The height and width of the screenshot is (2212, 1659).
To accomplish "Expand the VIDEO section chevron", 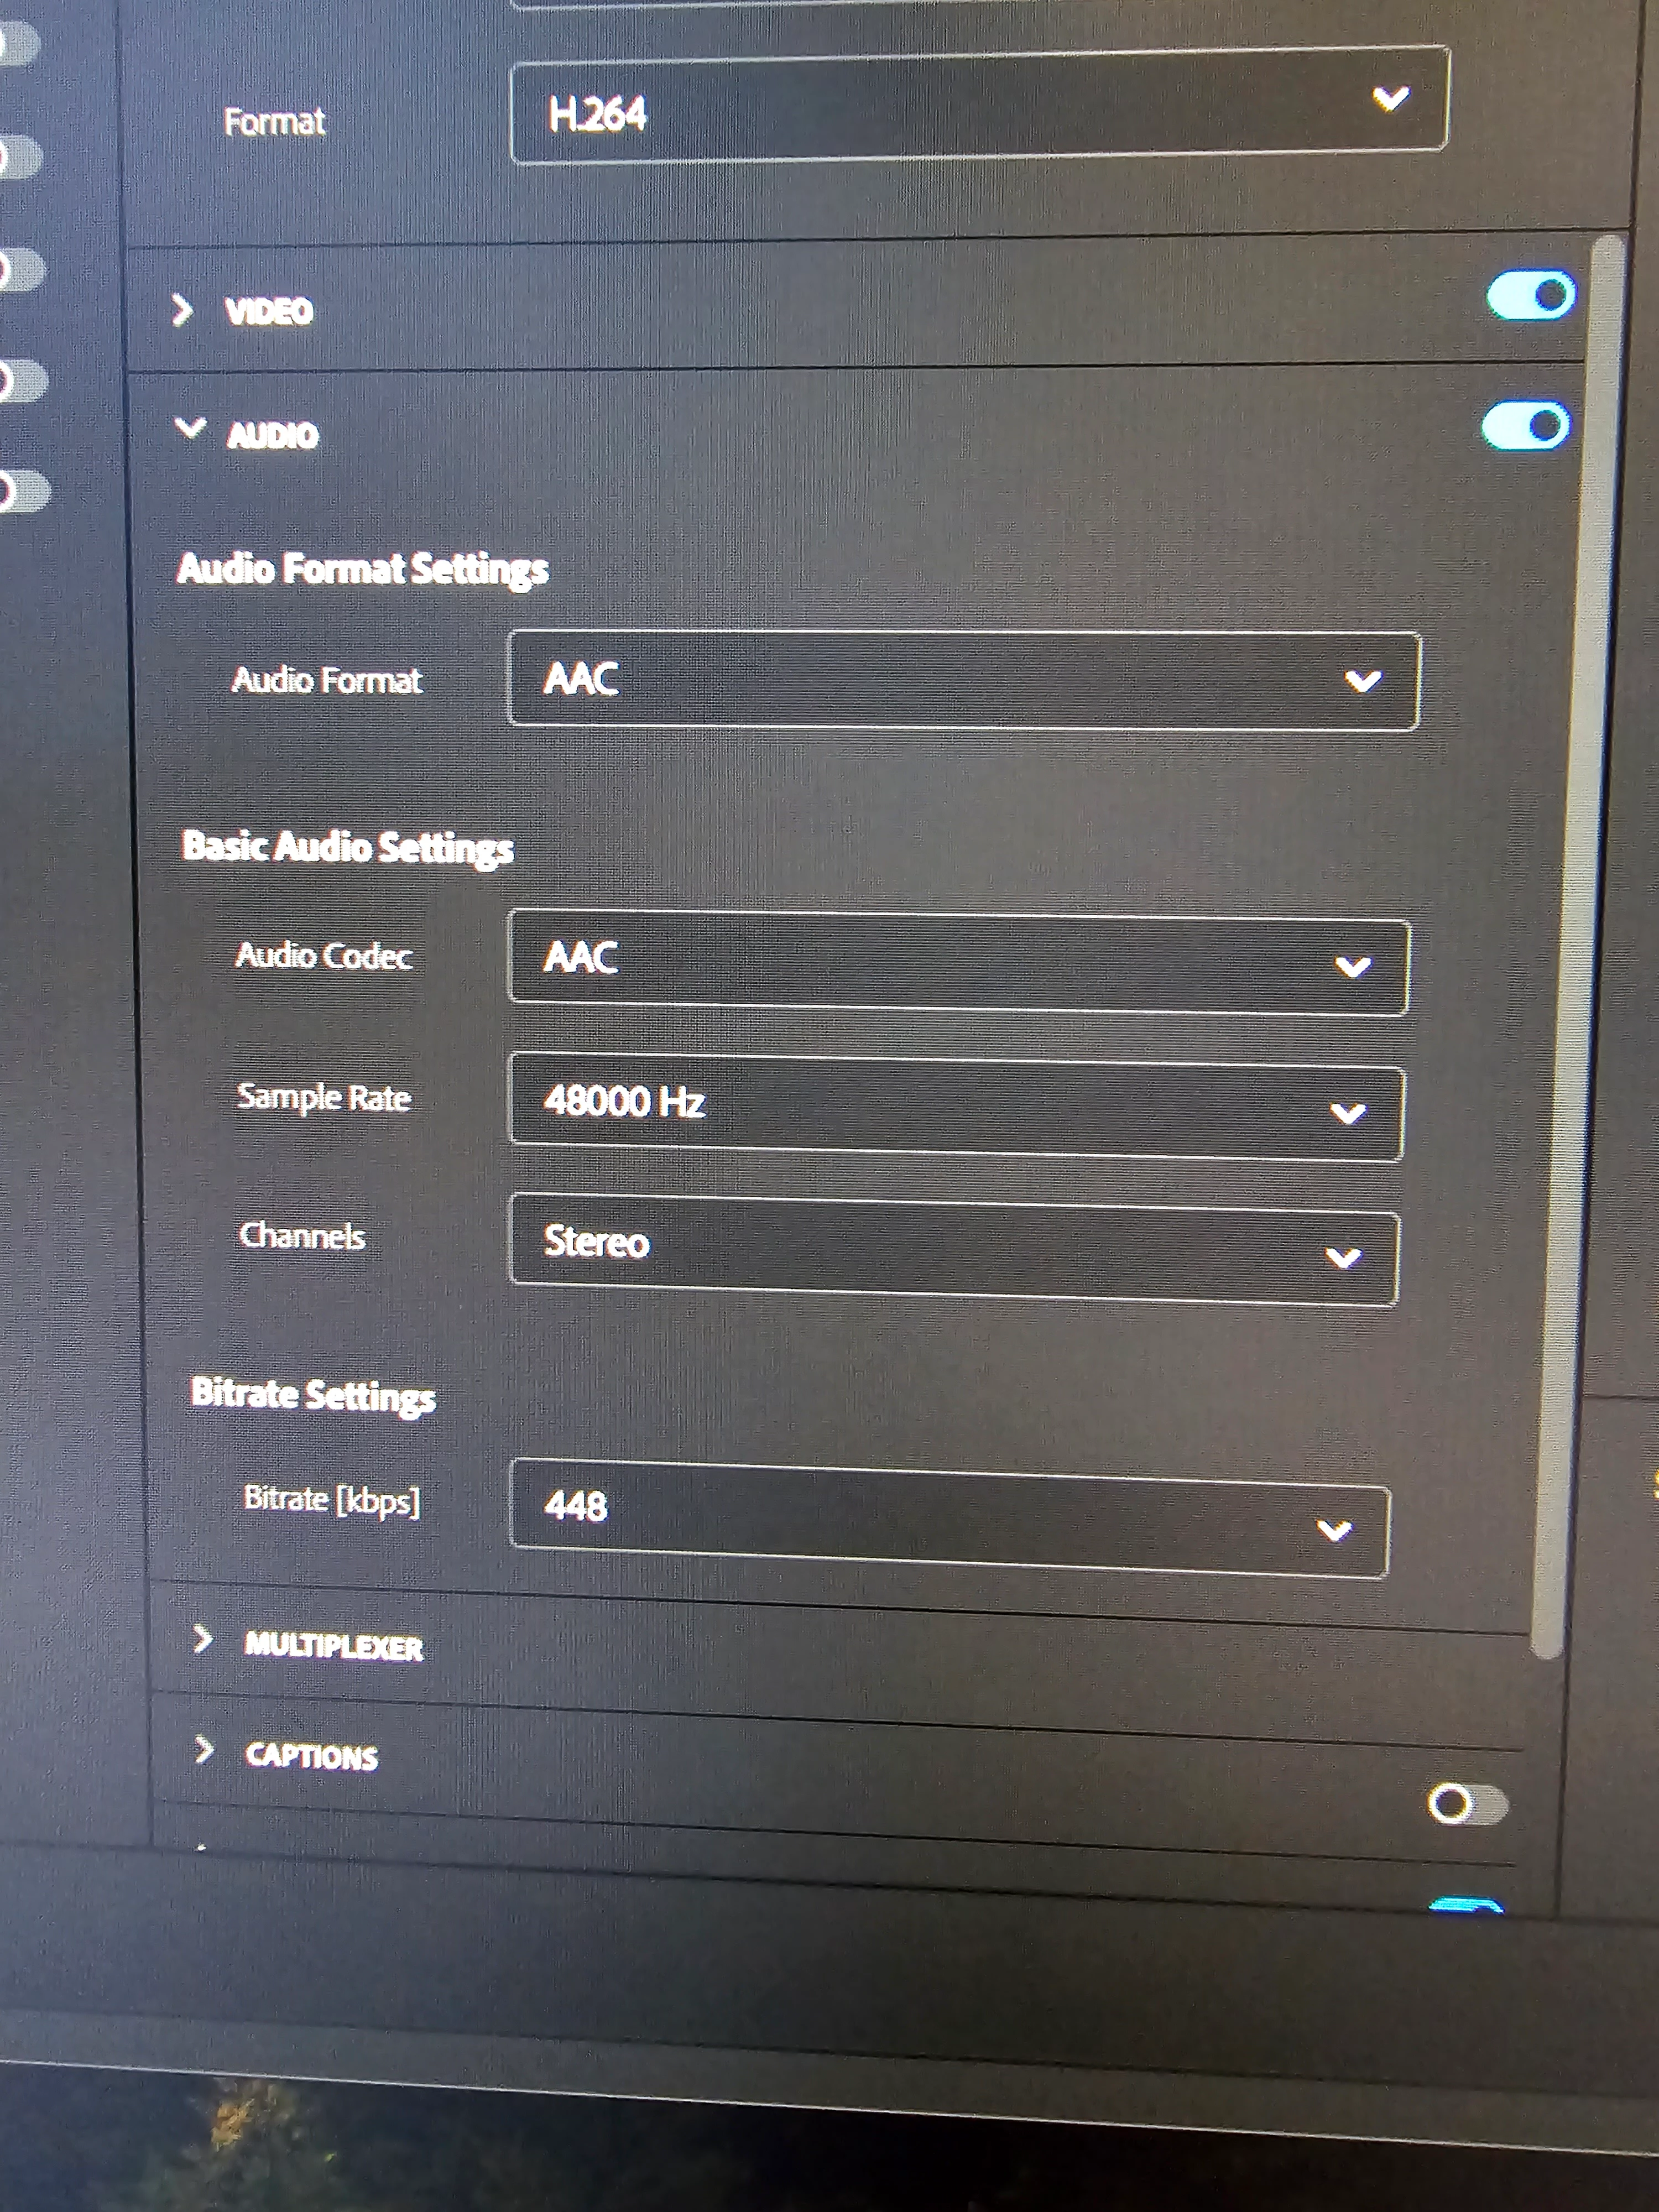I will click(x=182, y=310).
